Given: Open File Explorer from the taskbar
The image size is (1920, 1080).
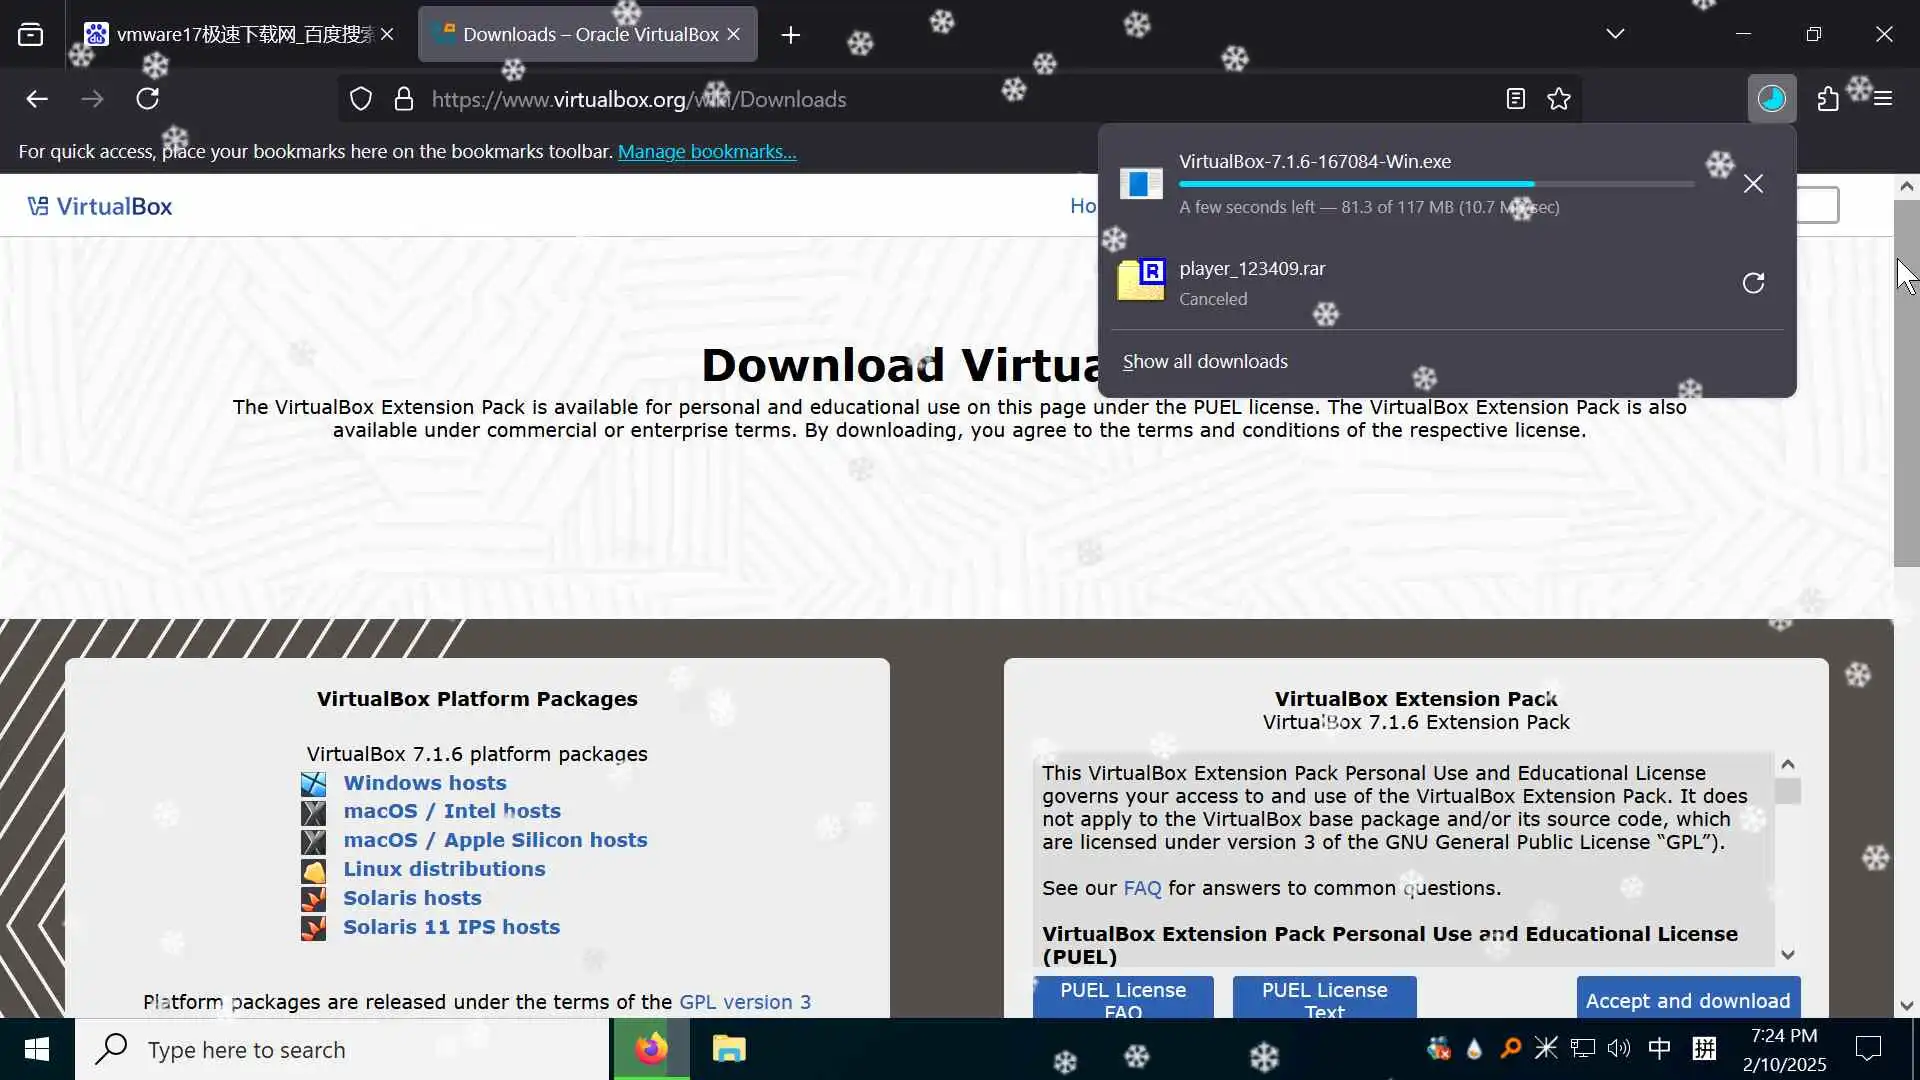Looking at the screenshot, I should [x=729, y=1050].
